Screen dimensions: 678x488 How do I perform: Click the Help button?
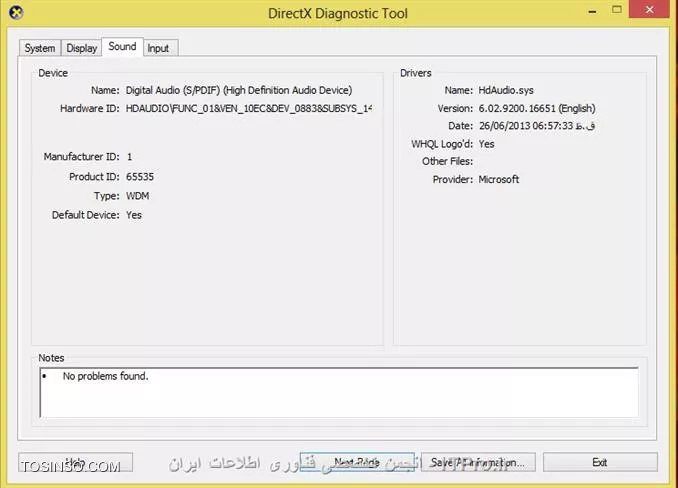click(76, 462)
